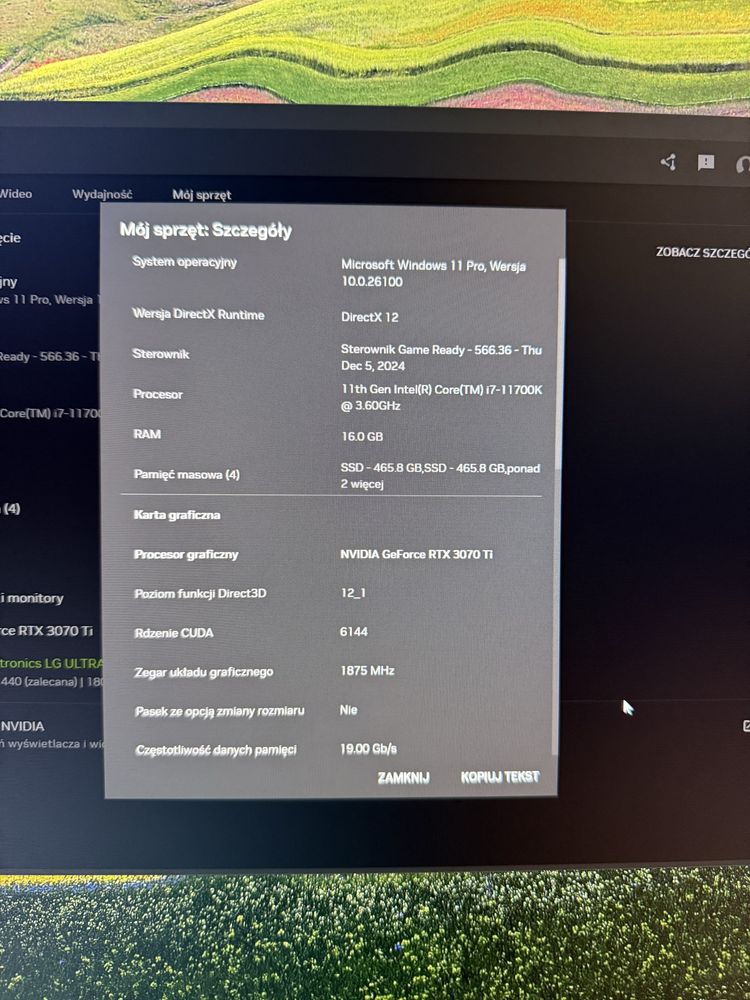Click 'tronics LG ULTRA' monitor text behind dialog
The height and width of the screenshot is (1000, 750).
51,663
